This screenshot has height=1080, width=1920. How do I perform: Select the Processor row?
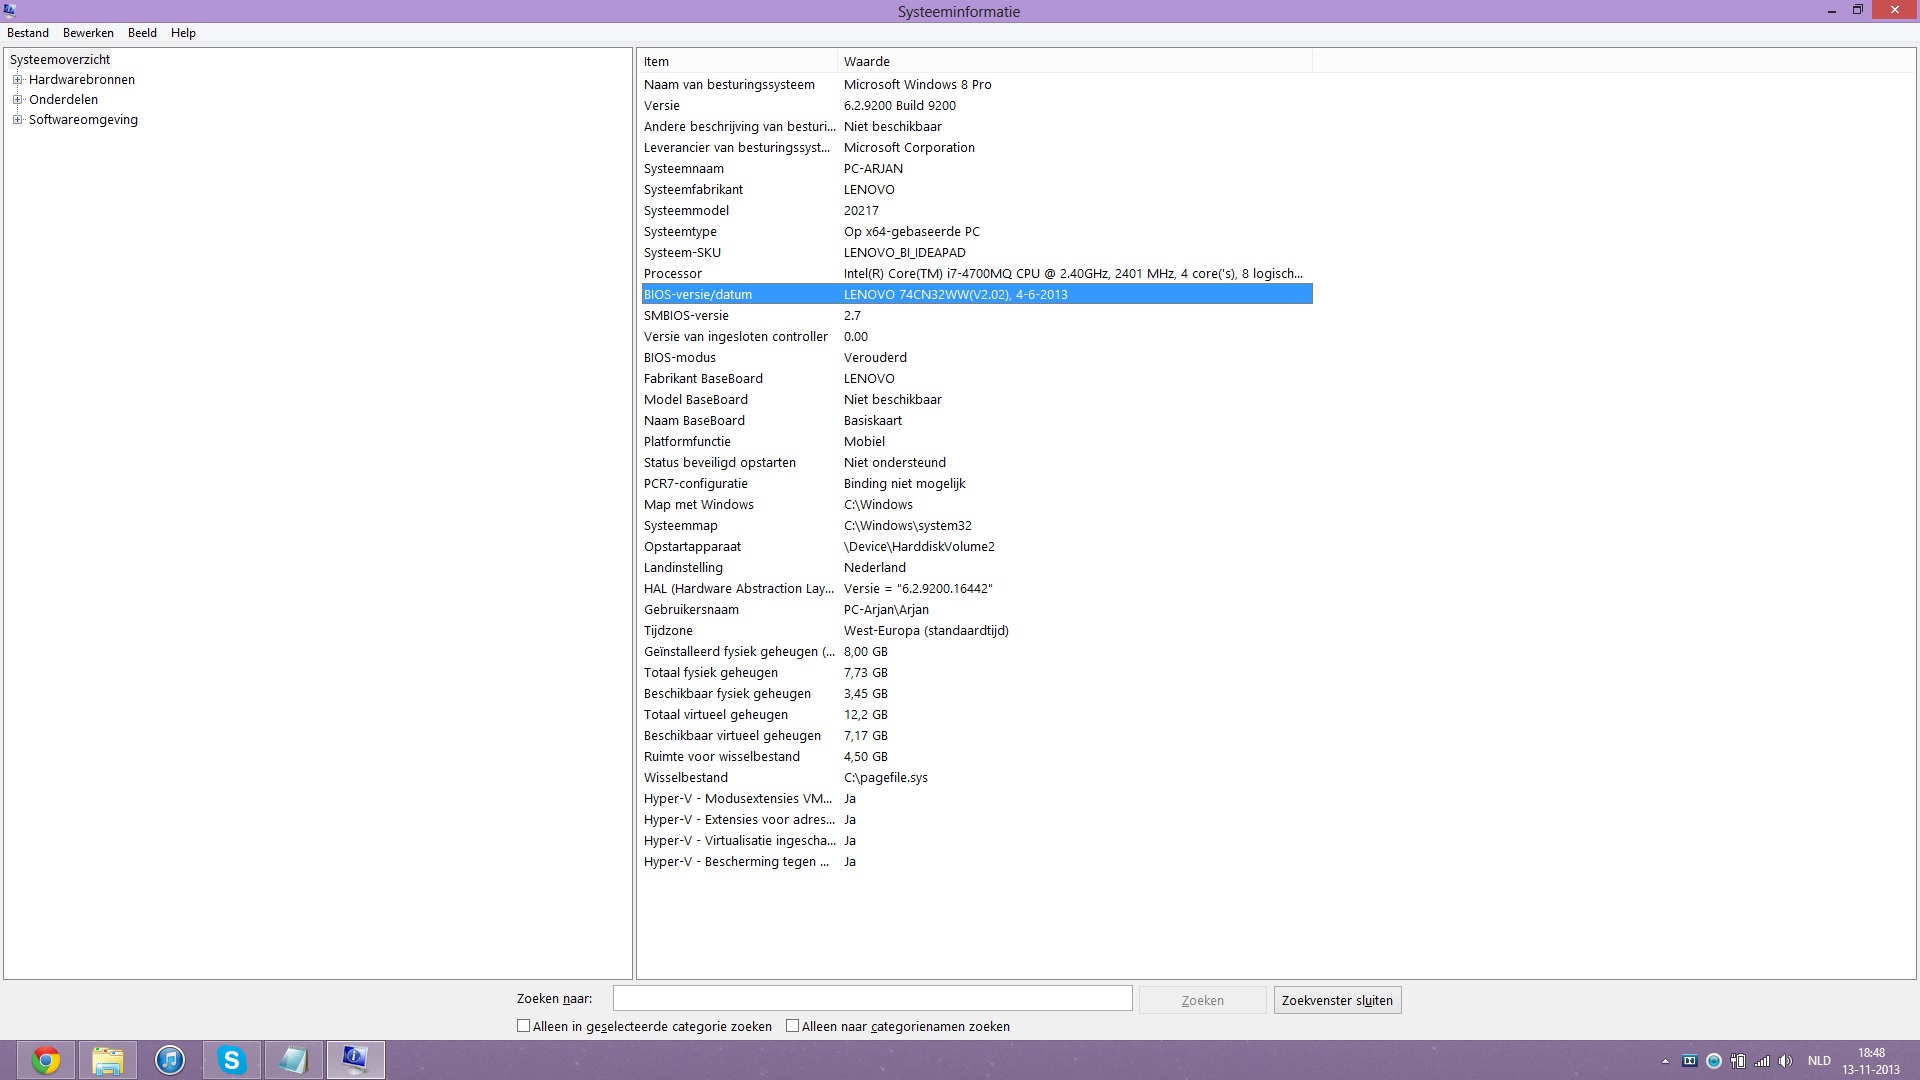pos(976,274)
